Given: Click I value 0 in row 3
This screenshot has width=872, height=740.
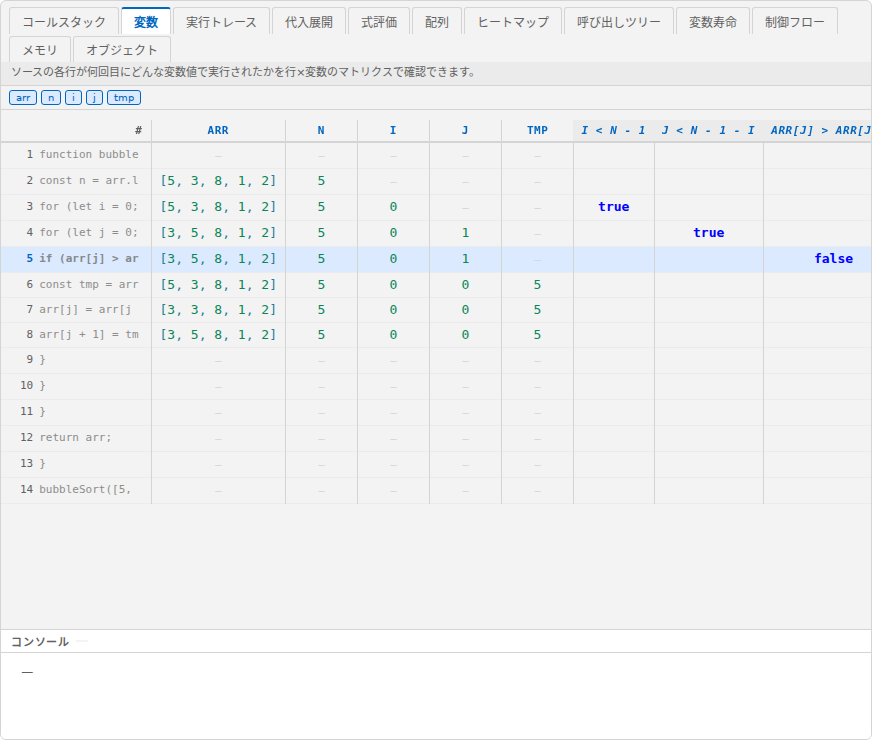Looking at the screenshot, I should (x=393, y=207).
